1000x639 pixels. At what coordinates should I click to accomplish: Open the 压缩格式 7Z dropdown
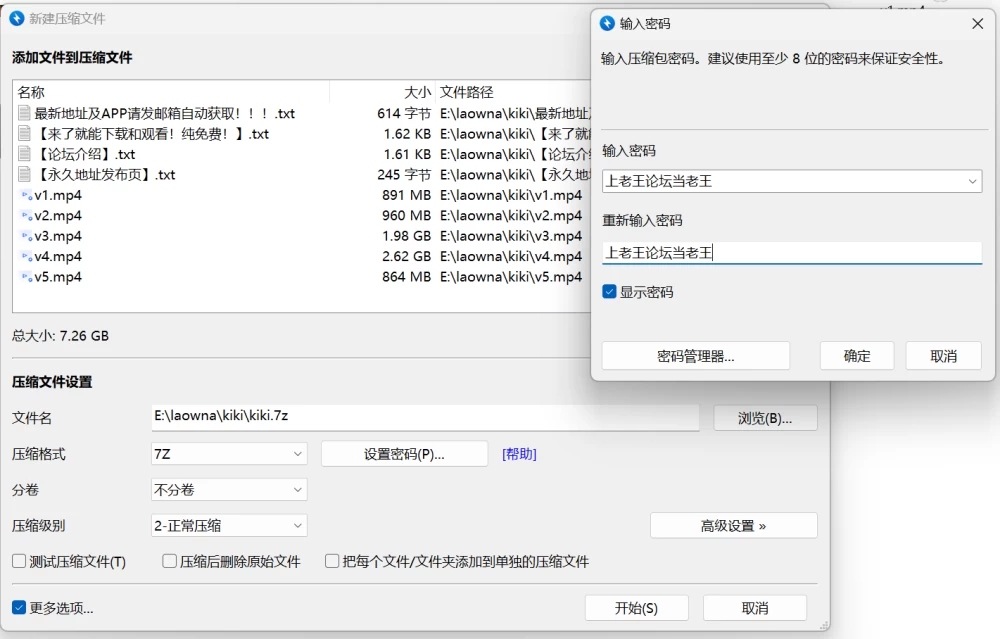pyautogui.click(x=229, y=454)
